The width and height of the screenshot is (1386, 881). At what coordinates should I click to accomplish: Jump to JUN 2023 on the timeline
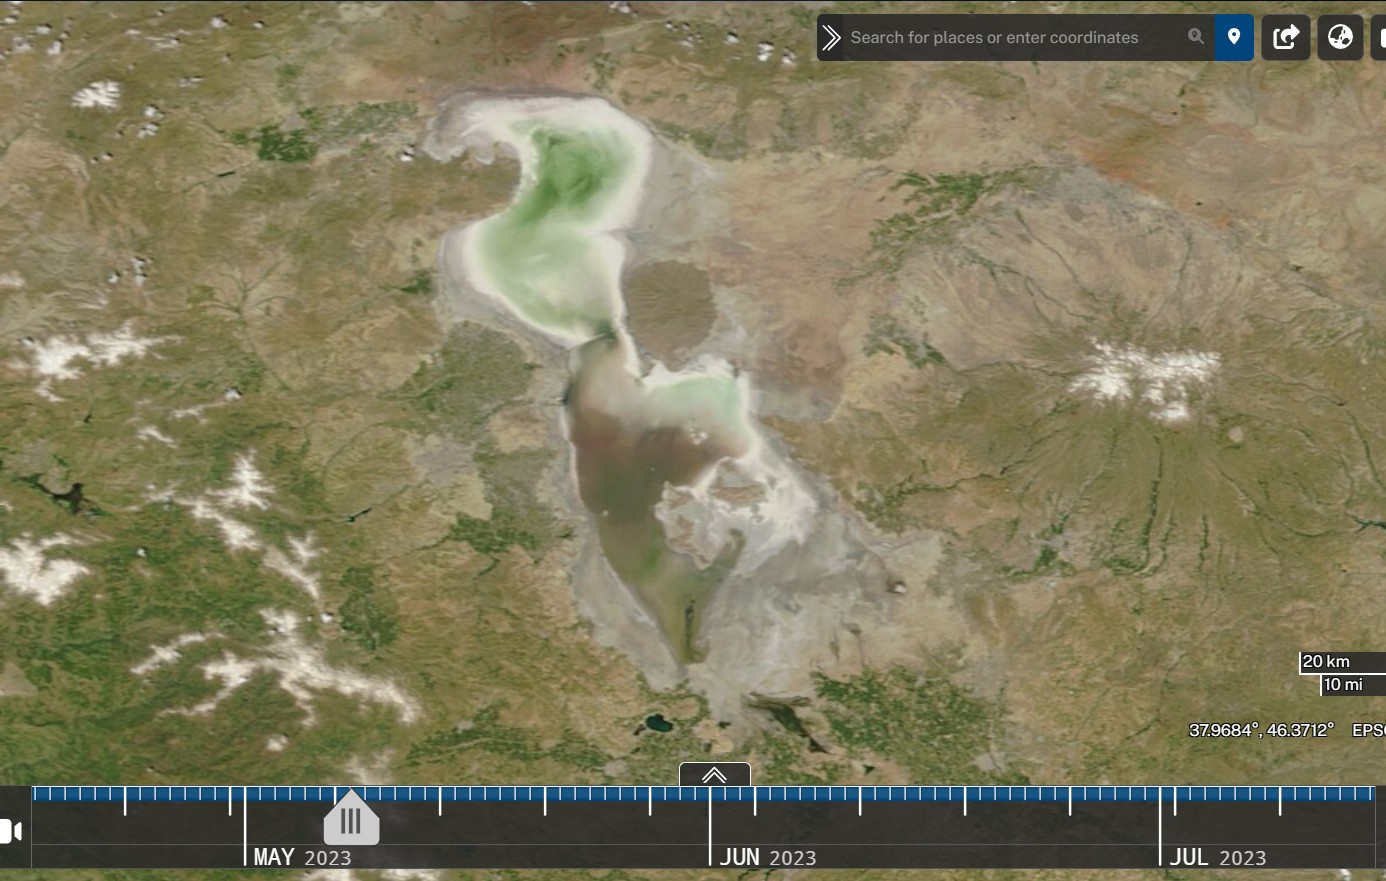click(x=768, y=857)
